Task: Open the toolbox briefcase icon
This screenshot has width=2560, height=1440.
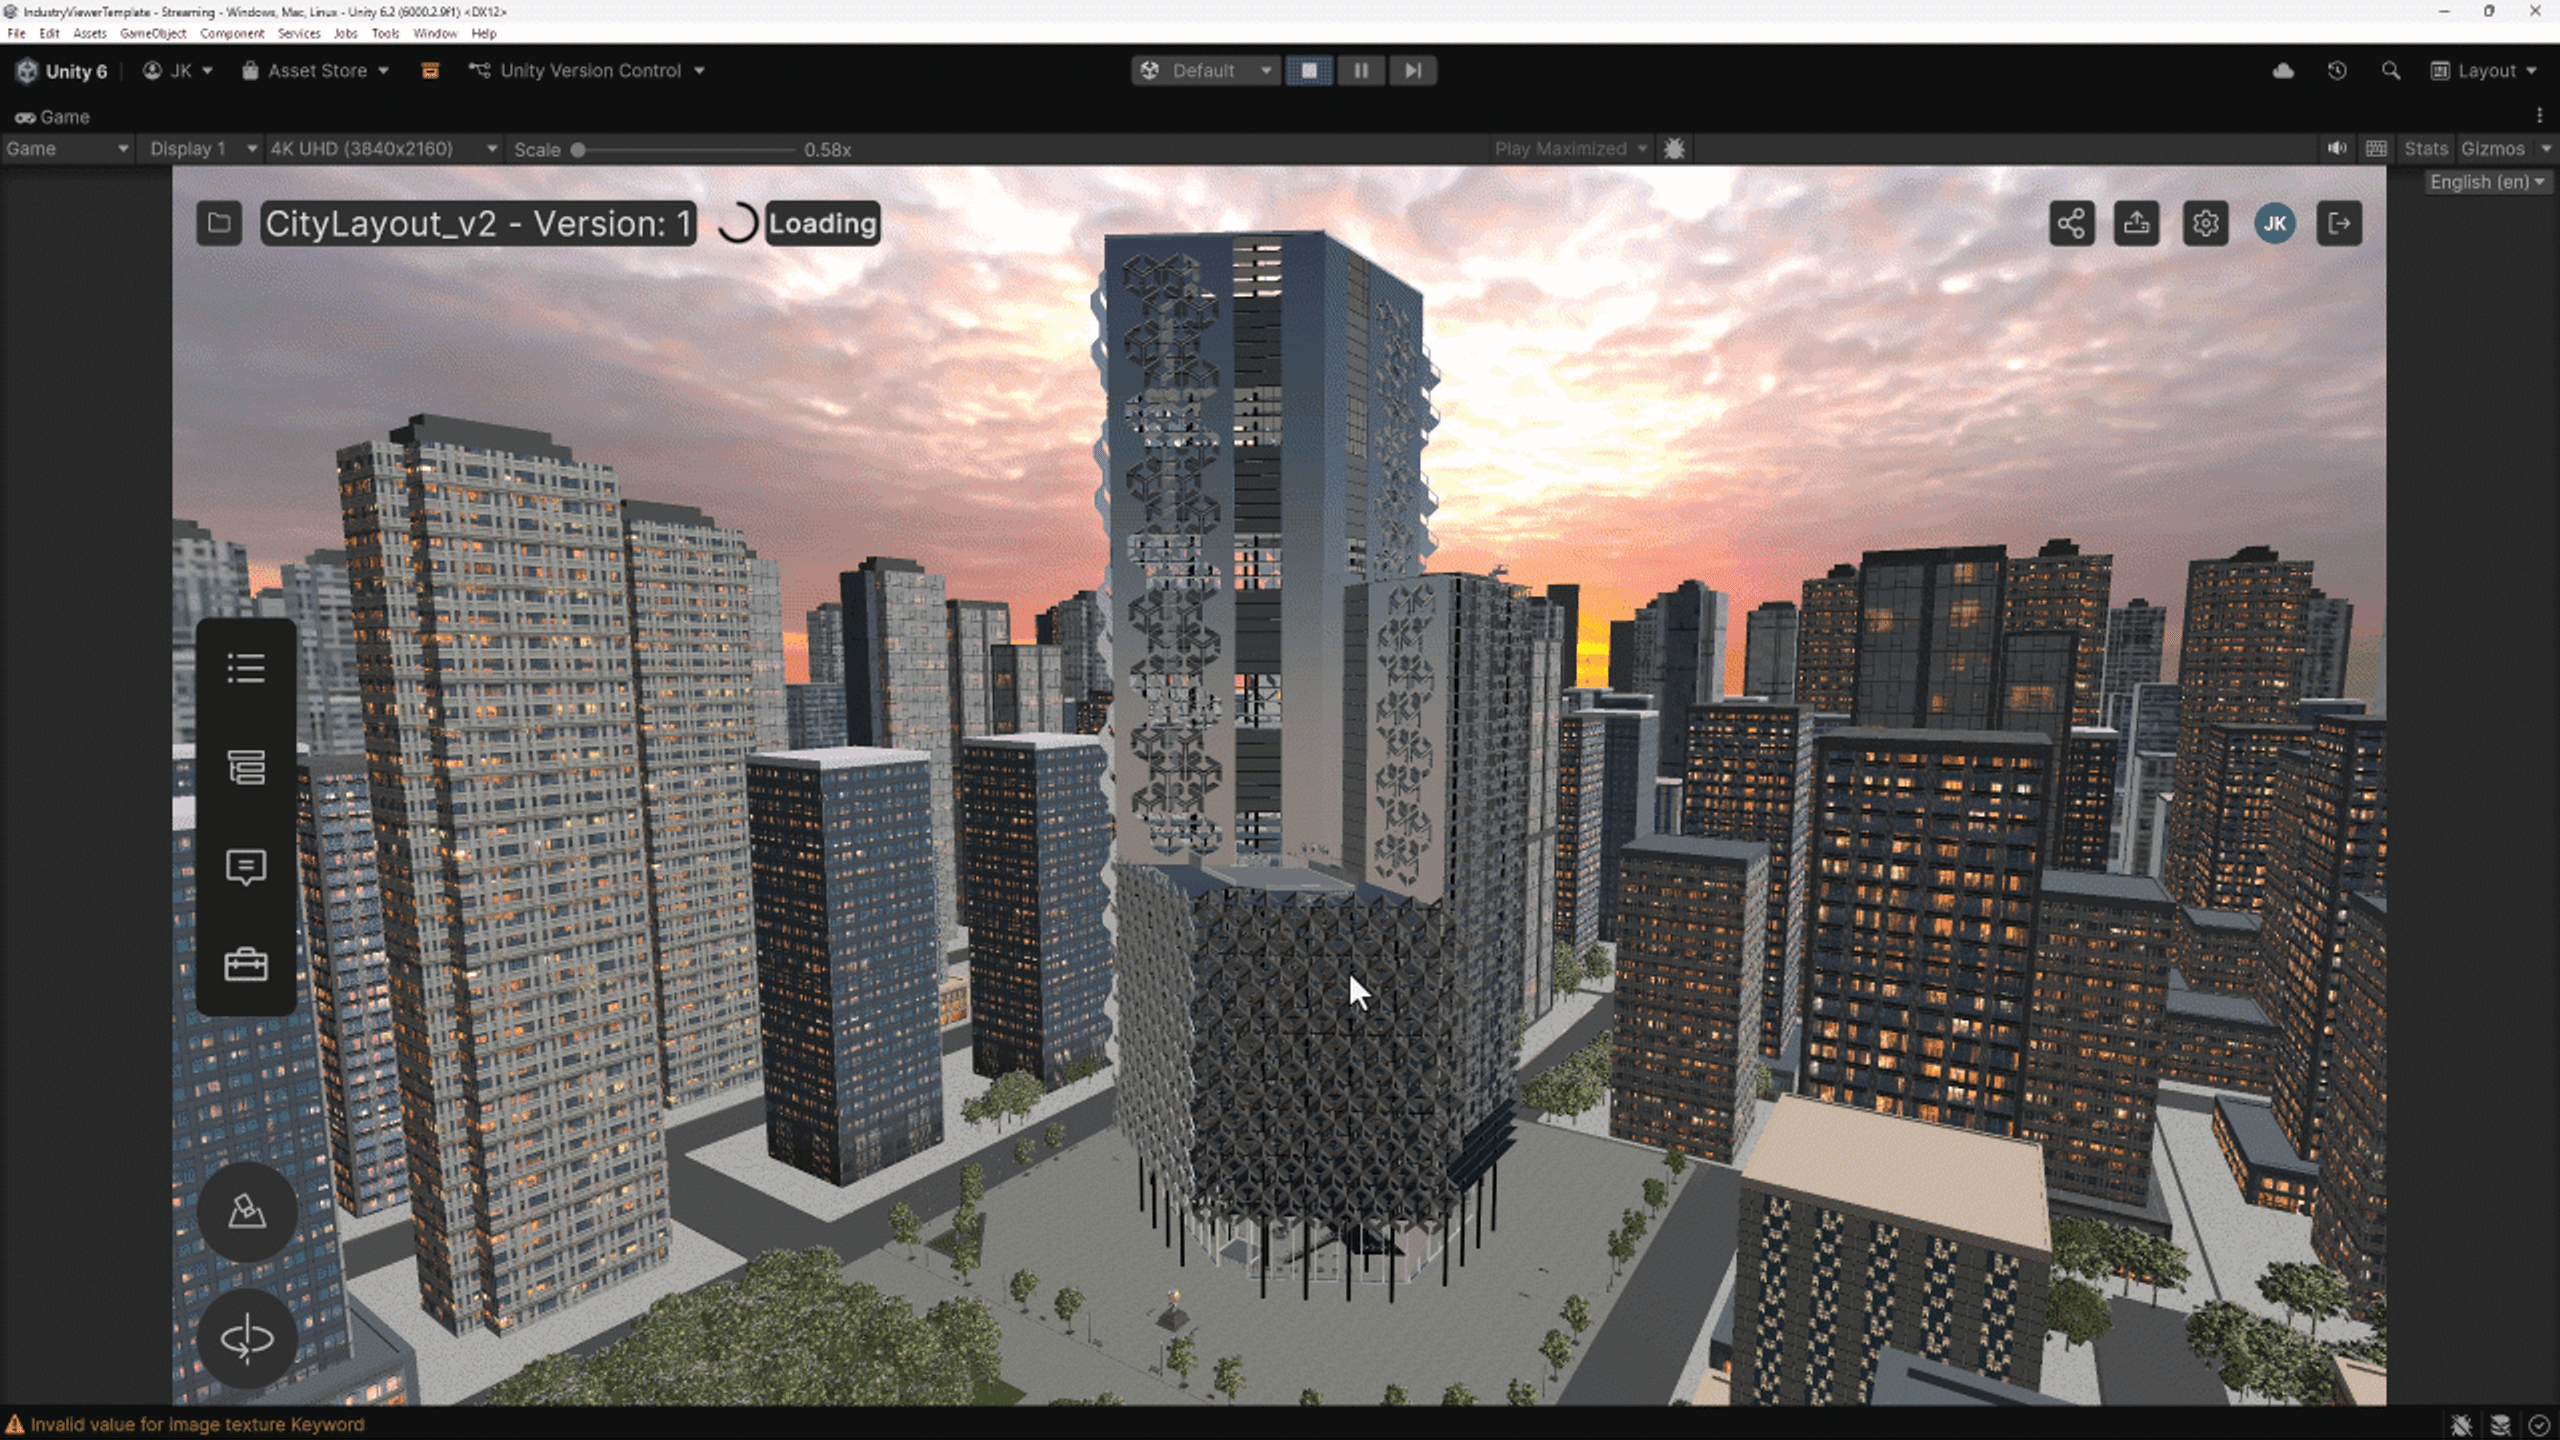Action: coord(246,965)
